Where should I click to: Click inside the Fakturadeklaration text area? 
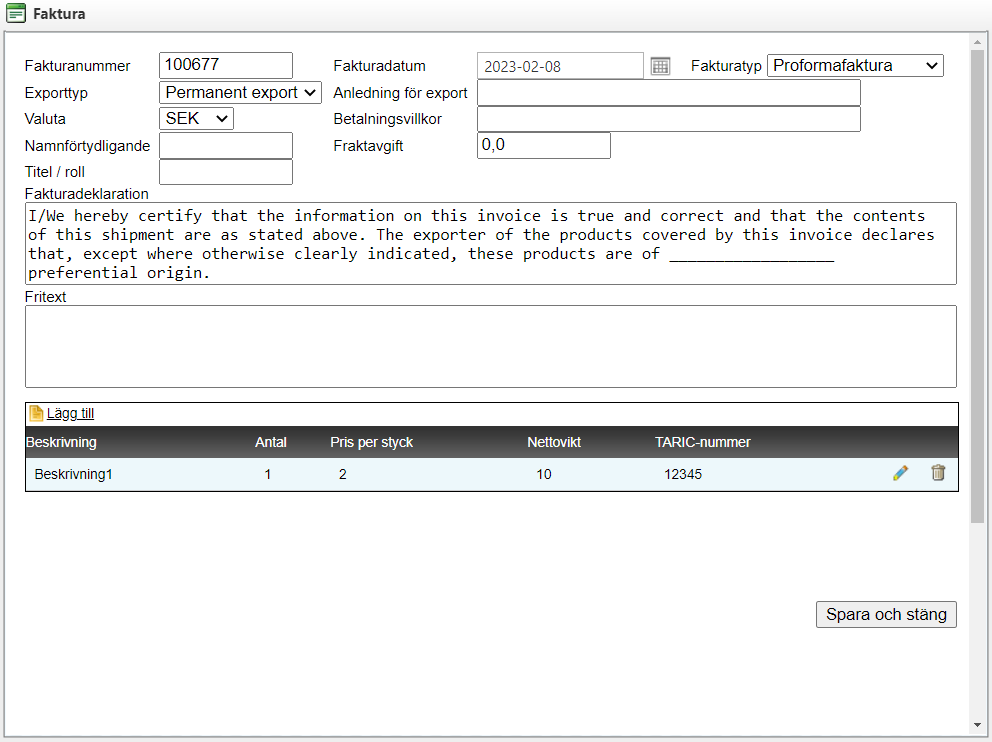(x=490, y=243)
